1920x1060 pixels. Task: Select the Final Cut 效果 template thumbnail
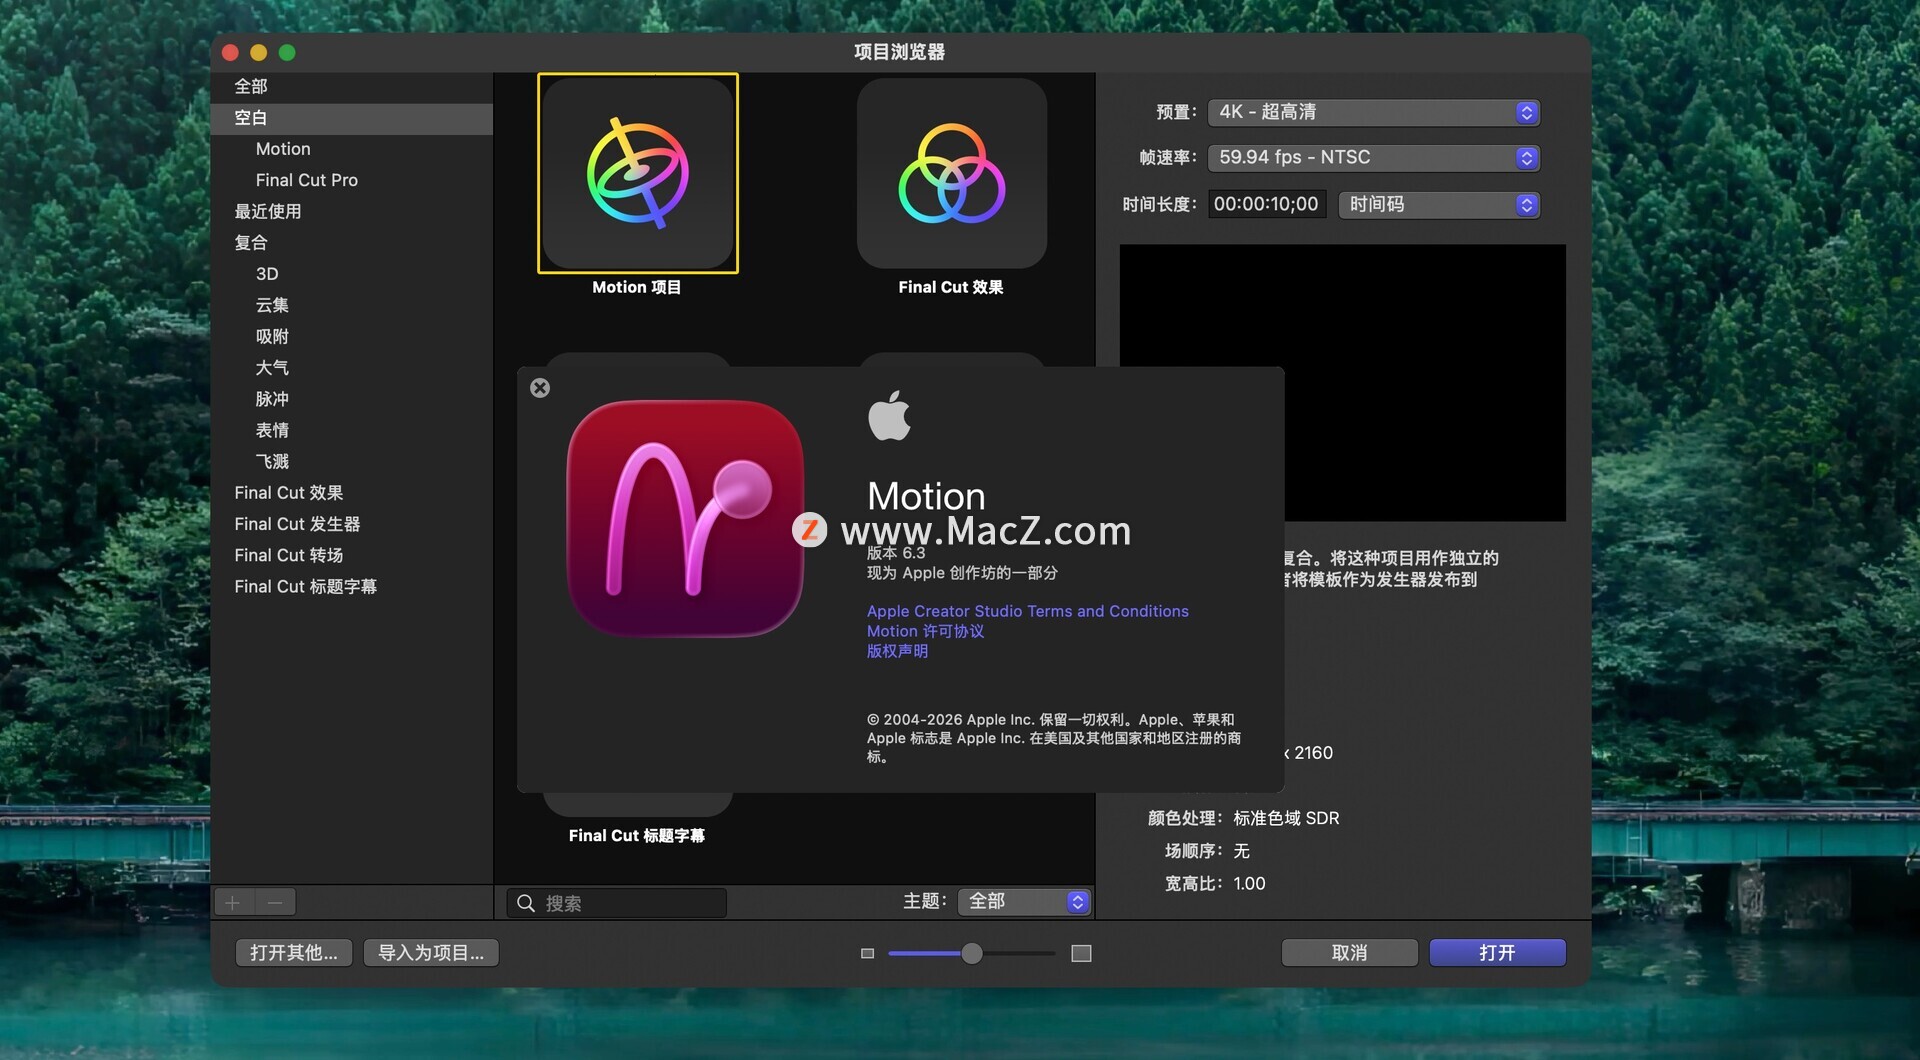pyautogui.click(x=952, y=173)
